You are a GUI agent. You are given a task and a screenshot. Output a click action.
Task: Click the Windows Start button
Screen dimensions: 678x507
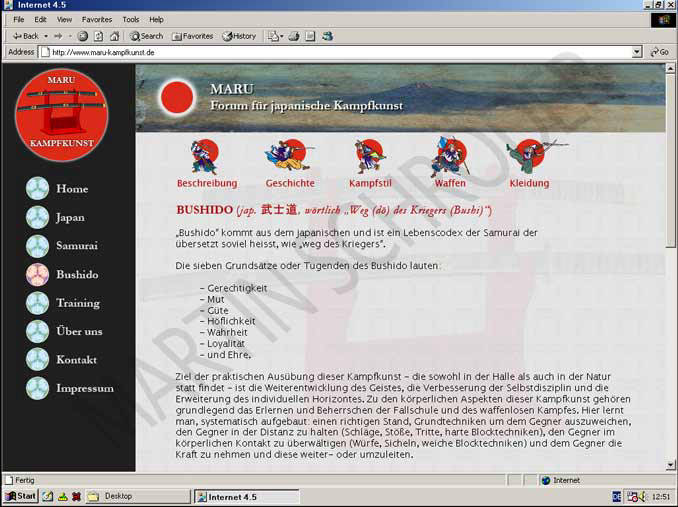[20, 496]
